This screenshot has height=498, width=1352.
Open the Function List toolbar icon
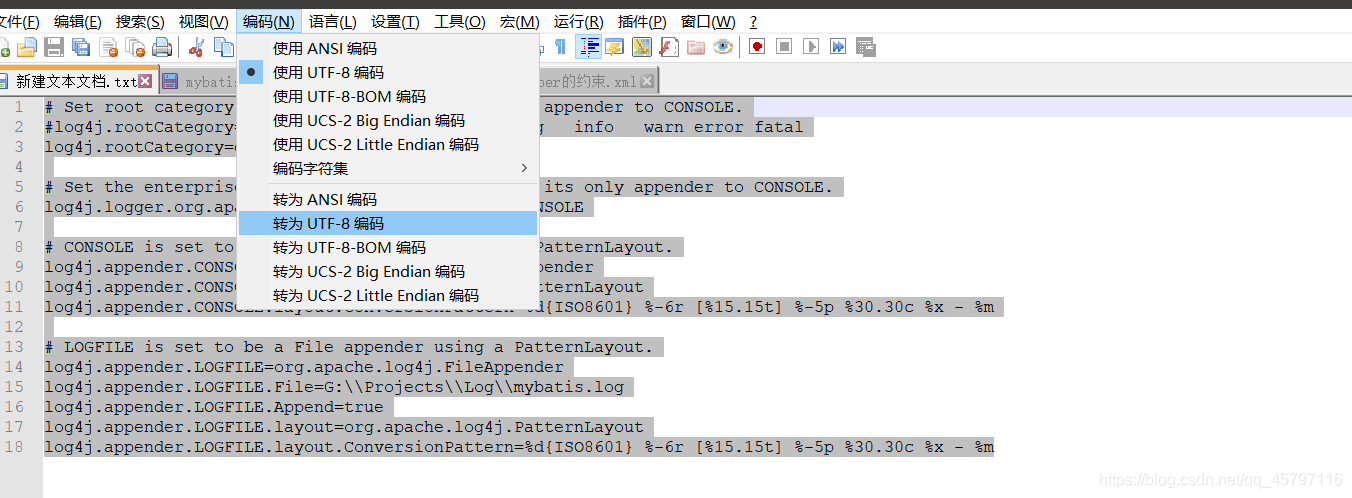coord(669,46)
